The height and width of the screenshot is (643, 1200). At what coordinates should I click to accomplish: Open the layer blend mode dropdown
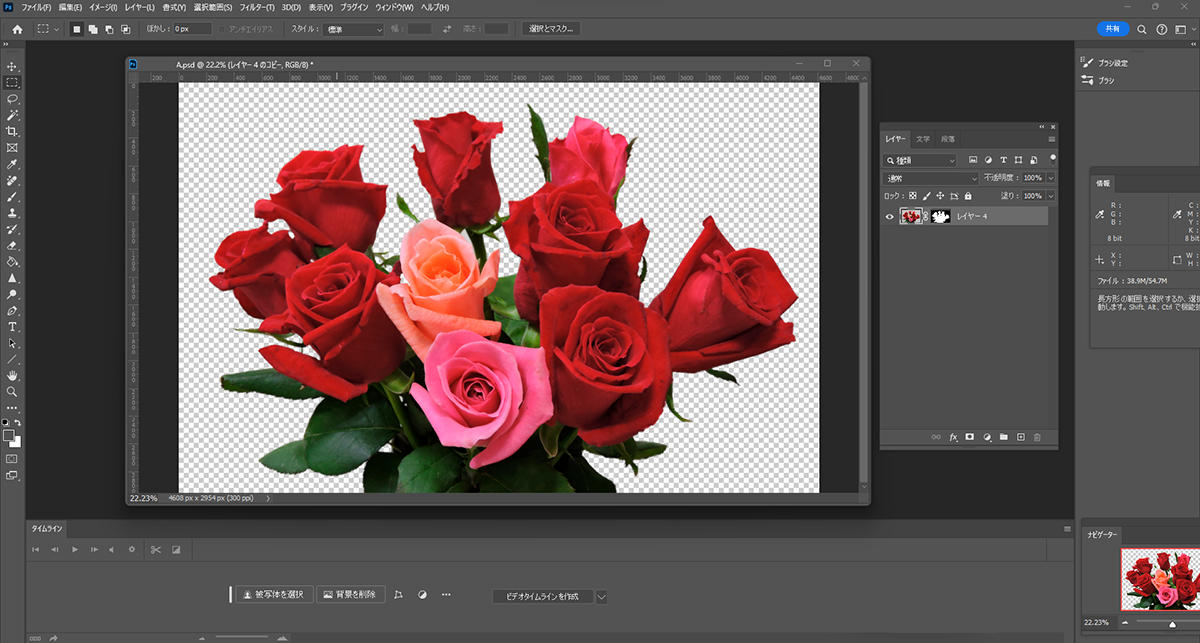[x=931, y=178]
